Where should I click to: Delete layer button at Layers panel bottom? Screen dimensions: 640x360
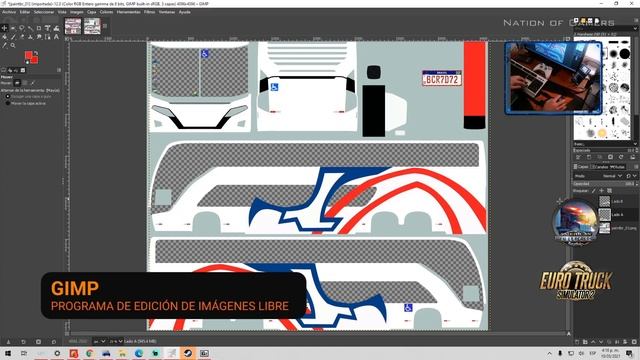click(x=634, y=342)
